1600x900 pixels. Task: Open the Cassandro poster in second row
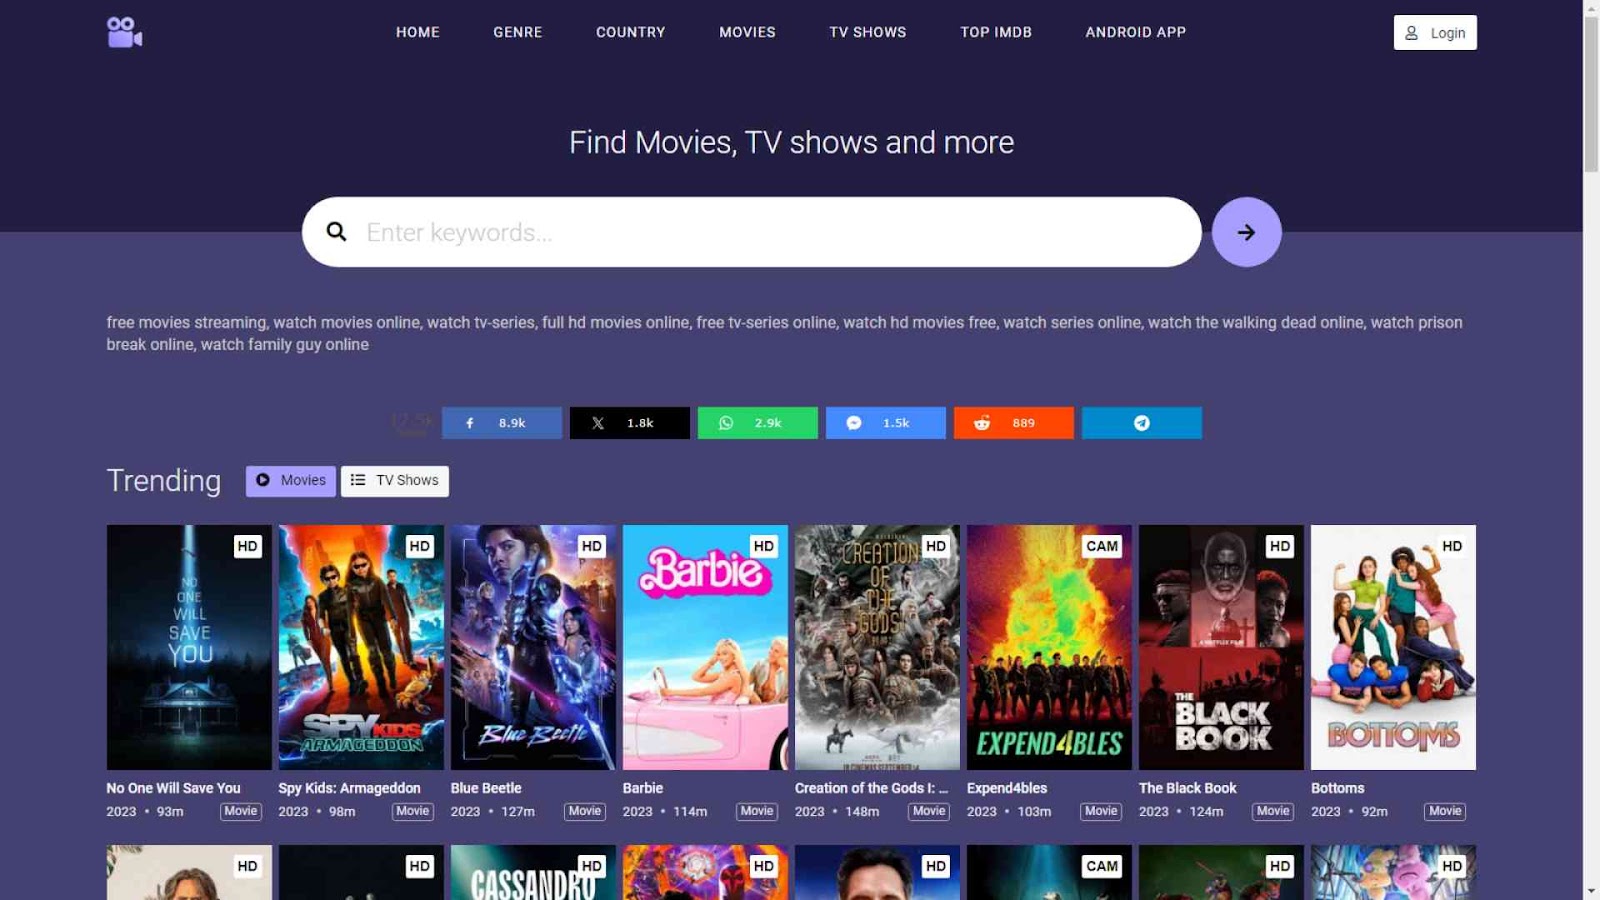tap(533, 872)
